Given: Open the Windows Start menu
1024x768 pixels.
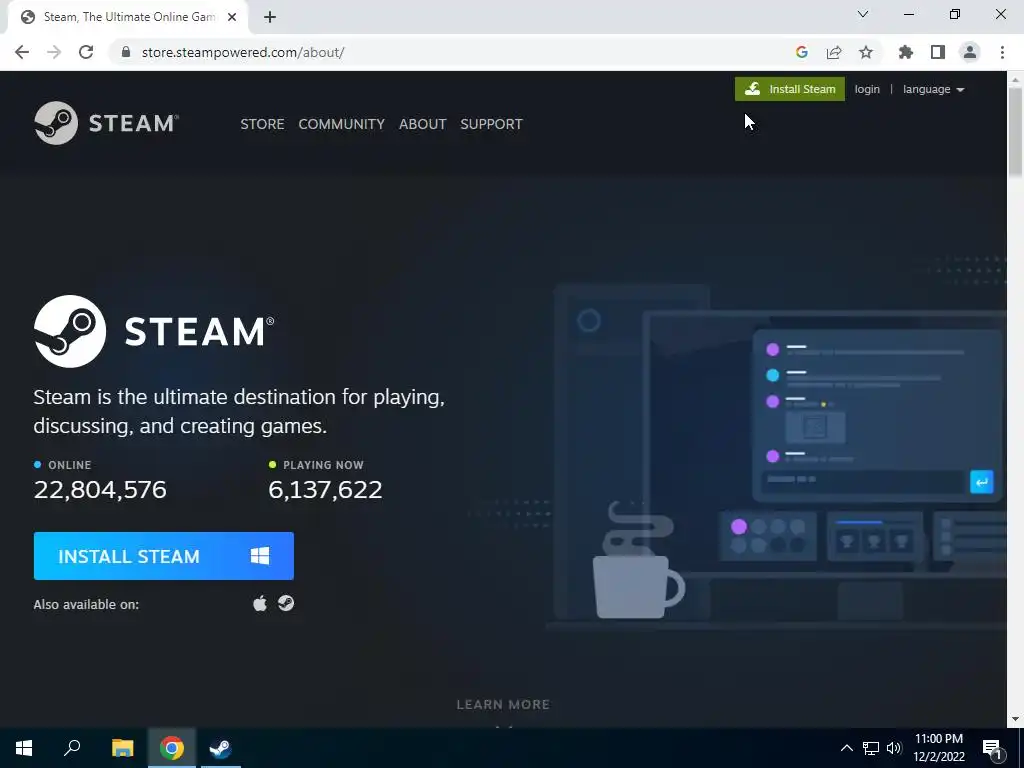Looking at the screenshot, I should pos(24,748).
